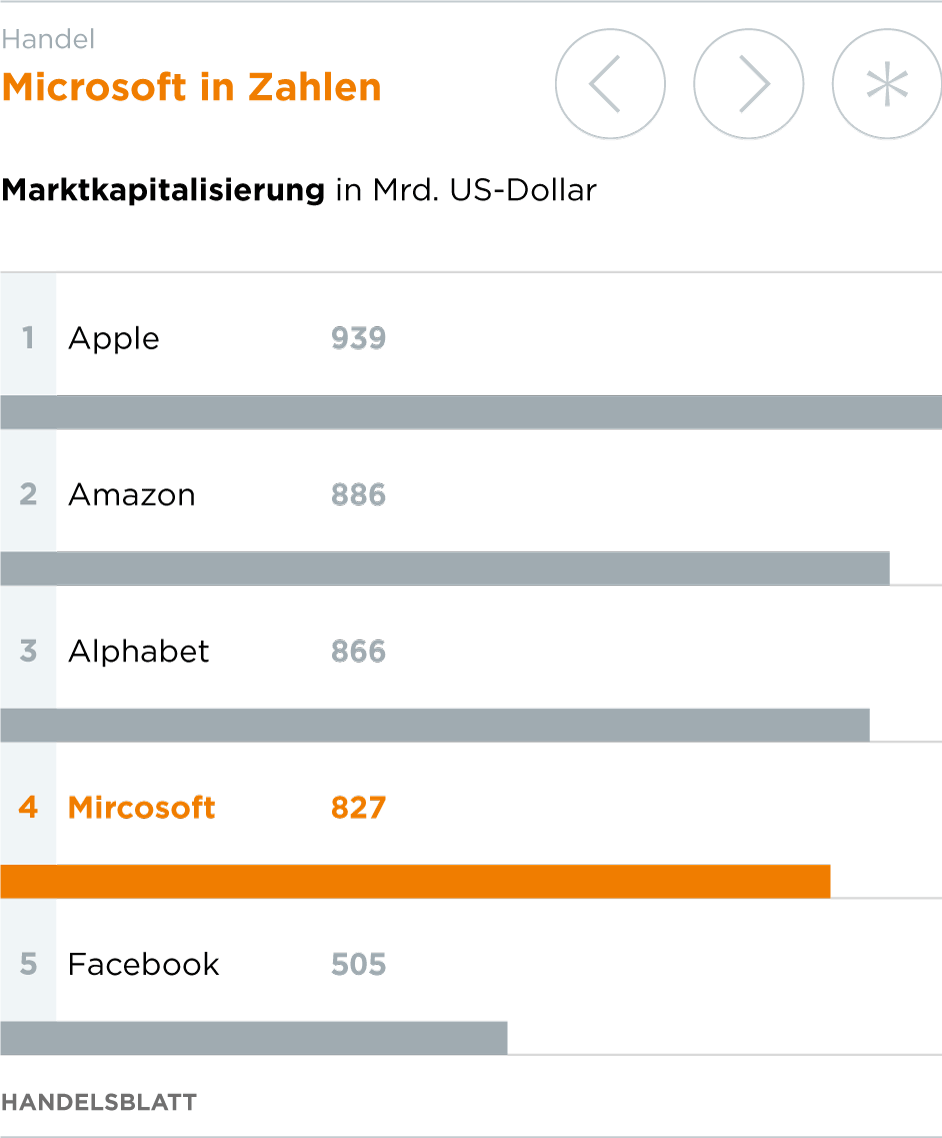This screenshot has height=1138, width=942.
Task: Click the asterisk circle icon
Action: coord(887,84)
